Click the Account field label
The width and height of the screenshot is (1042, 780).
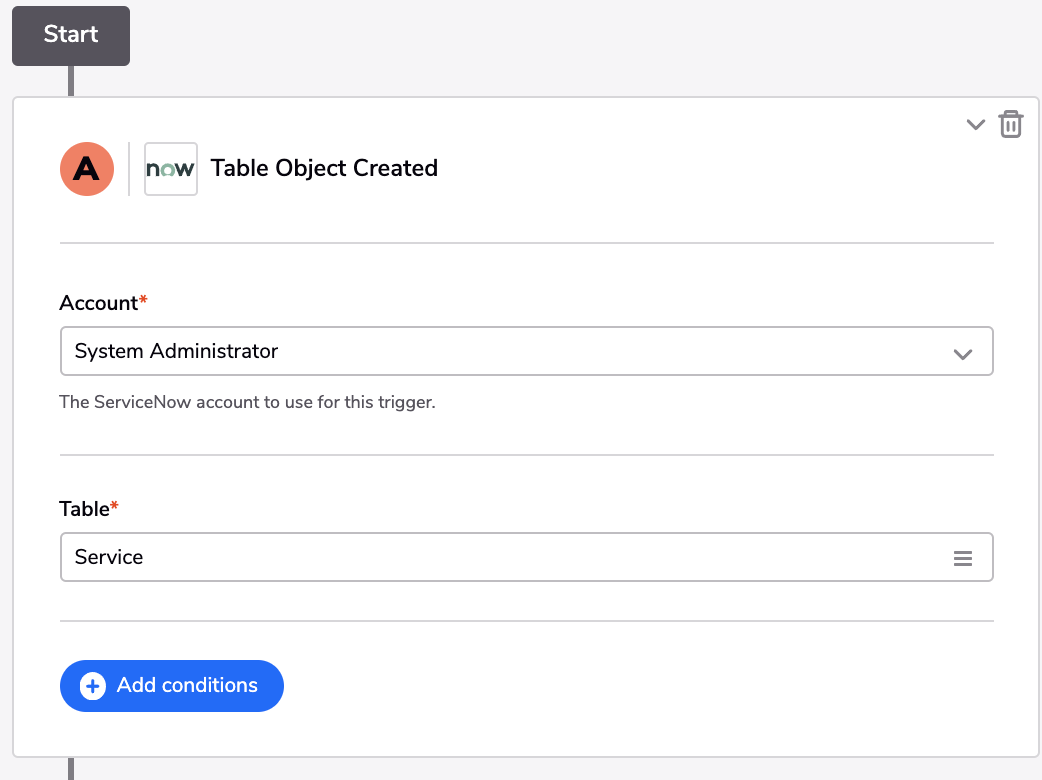click(98, 303)
